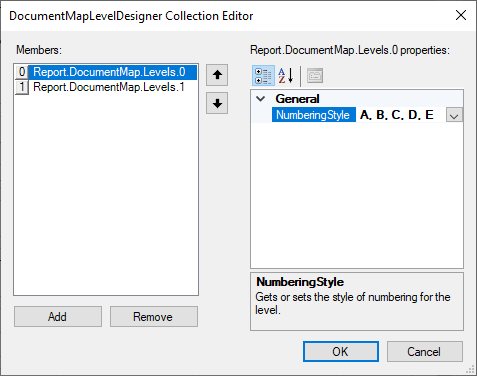This screenshot has height=376, width=477.
Task: Select Report.DocumentMap.Levels.0 member
Action: [x=113, y=72]
